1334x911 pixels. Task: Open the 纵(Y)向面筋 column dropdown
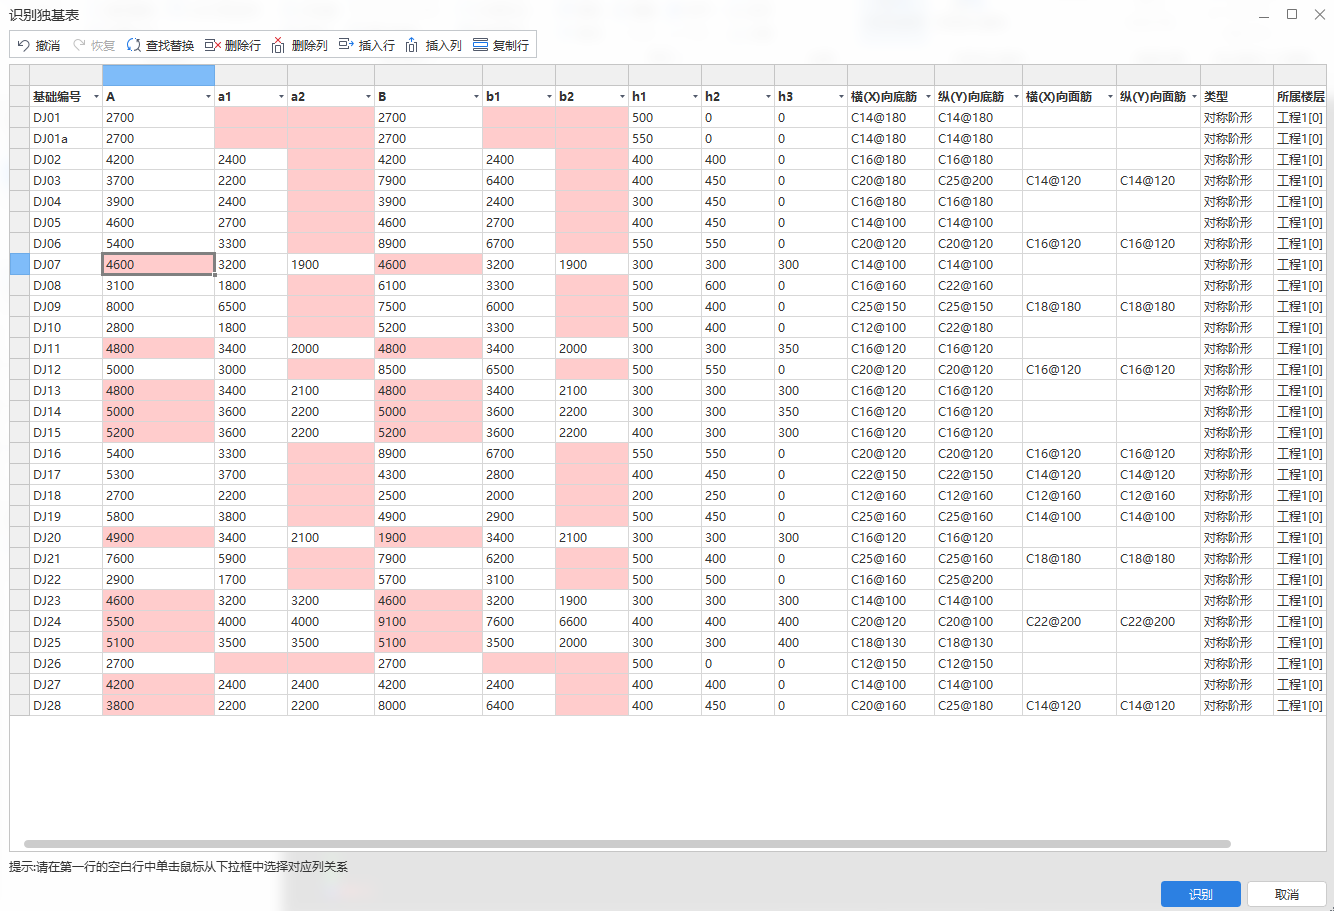(x=1194, y=97)
